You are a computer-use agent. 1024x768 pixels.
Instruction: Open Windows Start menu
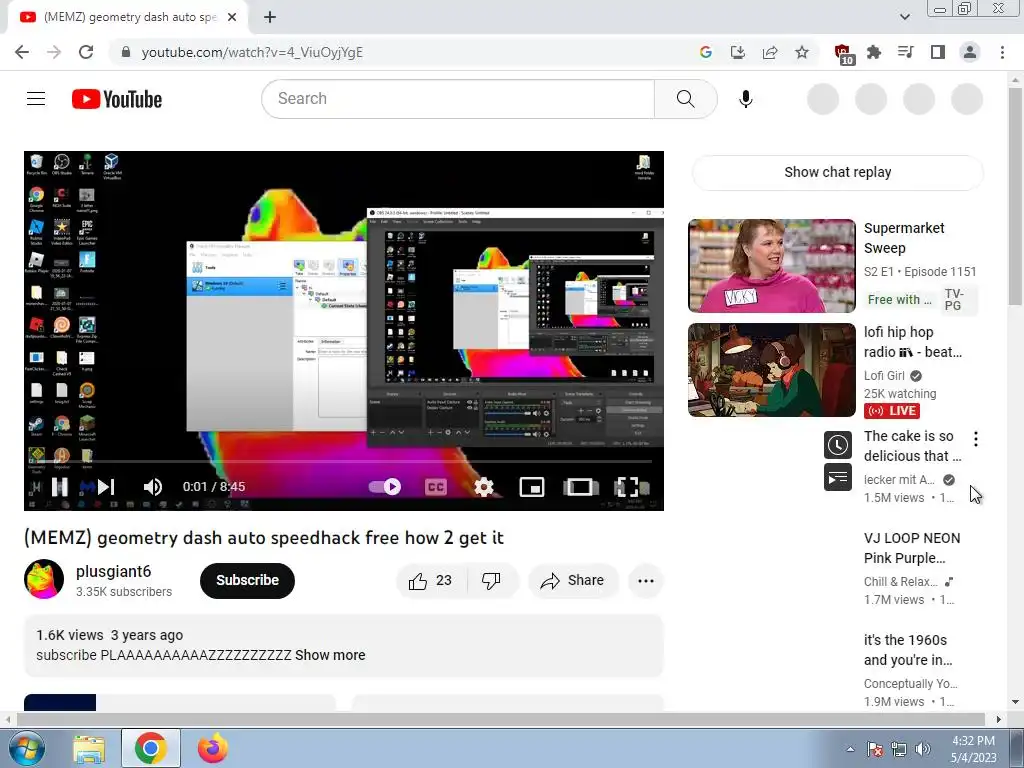point(26,748)
